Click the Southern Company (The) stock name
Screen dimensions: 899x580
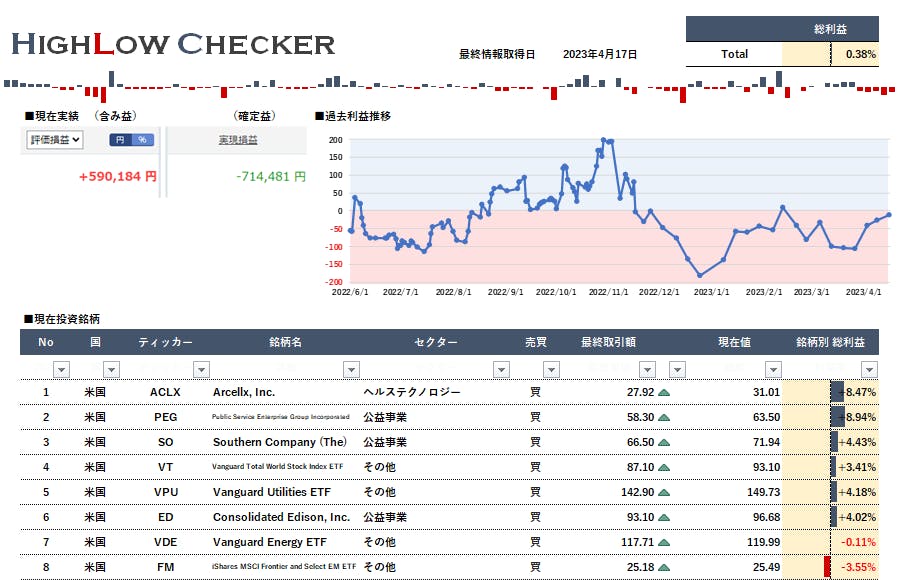point(279,442)
